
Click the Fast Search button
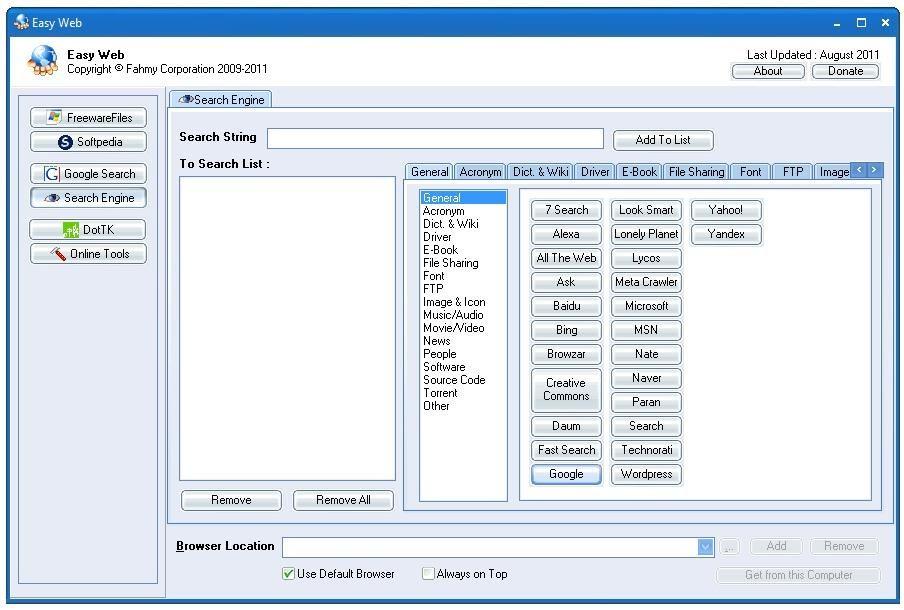(x=566, y=450)
